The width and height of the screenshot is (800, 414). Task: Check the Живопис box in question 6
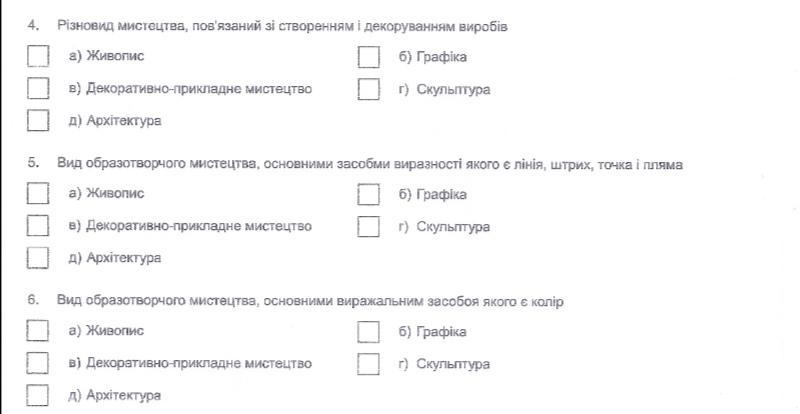tap(38, 330)
